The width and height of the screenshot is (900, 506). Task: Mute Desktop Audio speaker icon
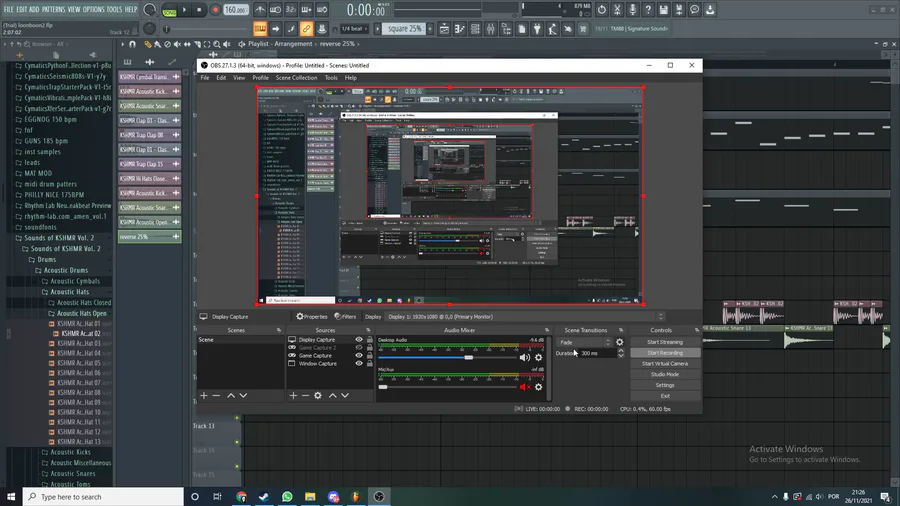coord(524,357)
